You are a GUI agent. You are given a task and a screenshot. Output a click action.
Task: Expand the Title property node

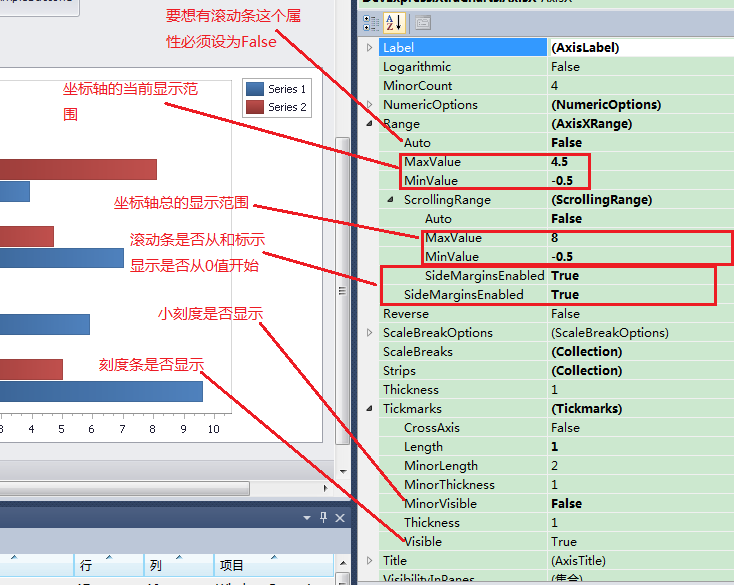369,560
